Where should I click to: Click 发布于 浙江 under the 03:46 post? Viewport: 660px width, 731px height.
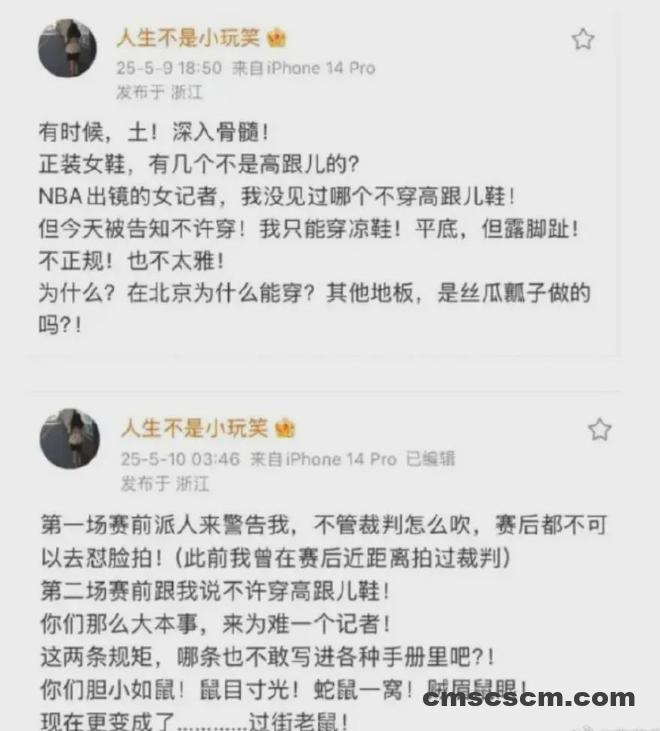(165, 483)
